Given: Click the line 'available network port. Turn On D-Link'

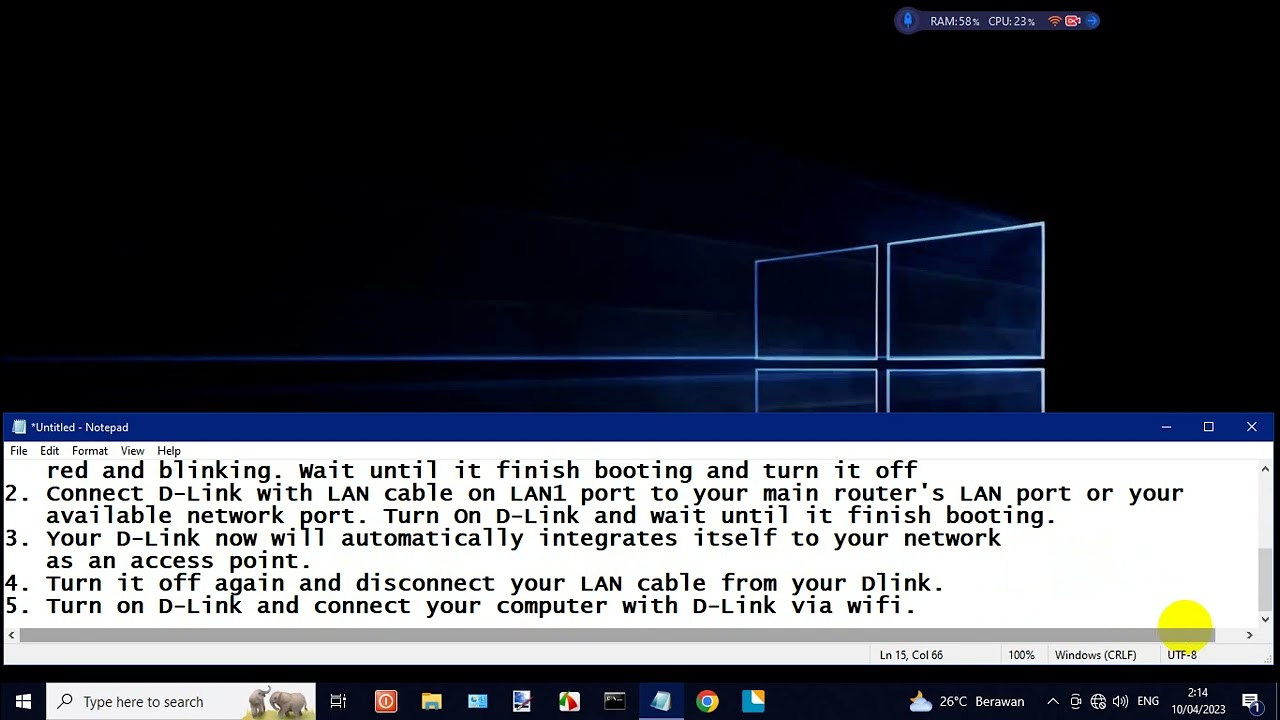Looking at the screenshot, I should point(551,516).
